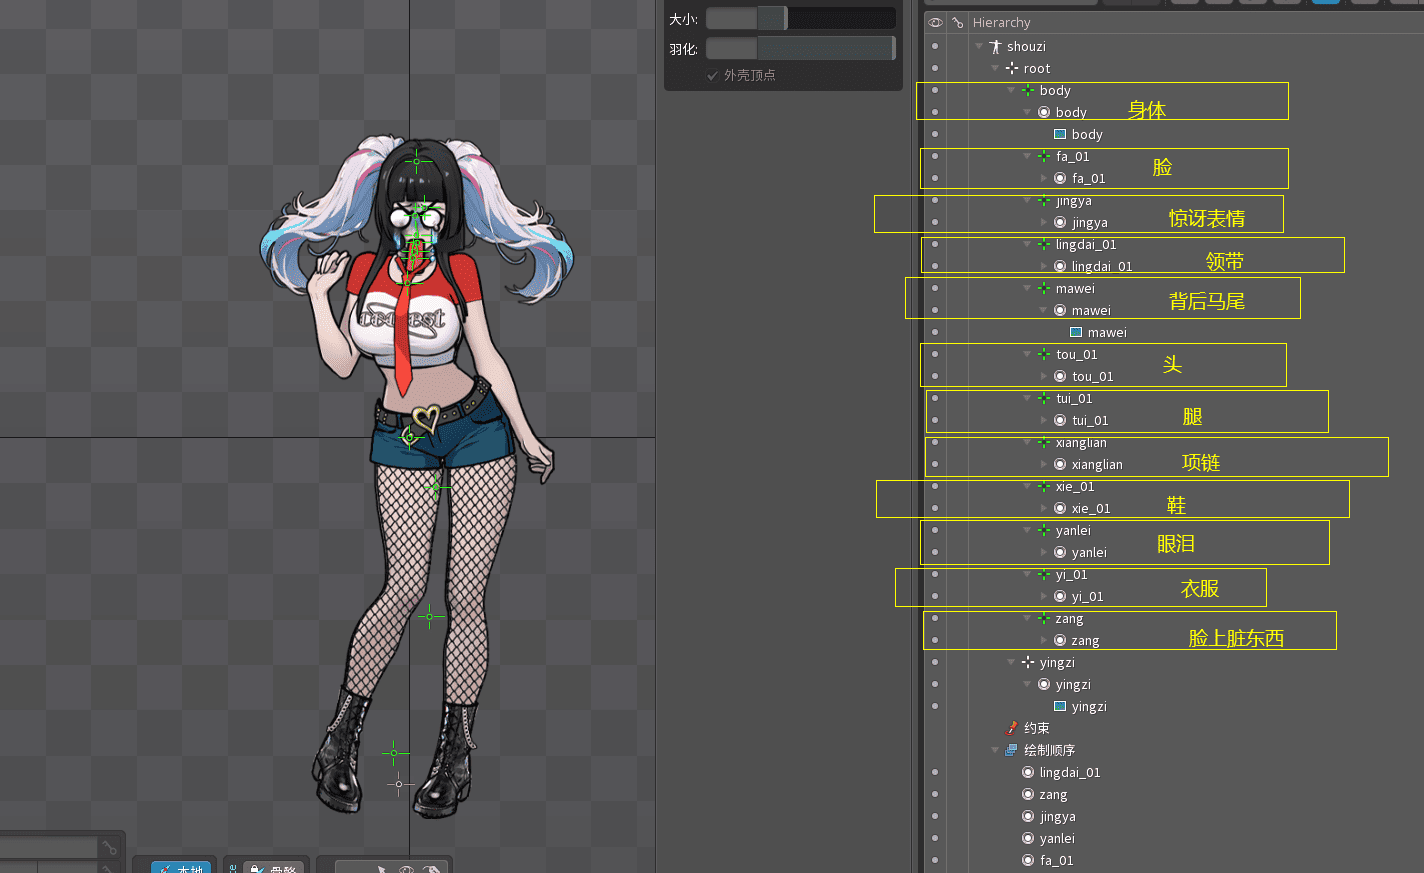This screenshot has height=873, width=1424.
Task: Select zang in the draw order list
Action: pos(1053,795)
